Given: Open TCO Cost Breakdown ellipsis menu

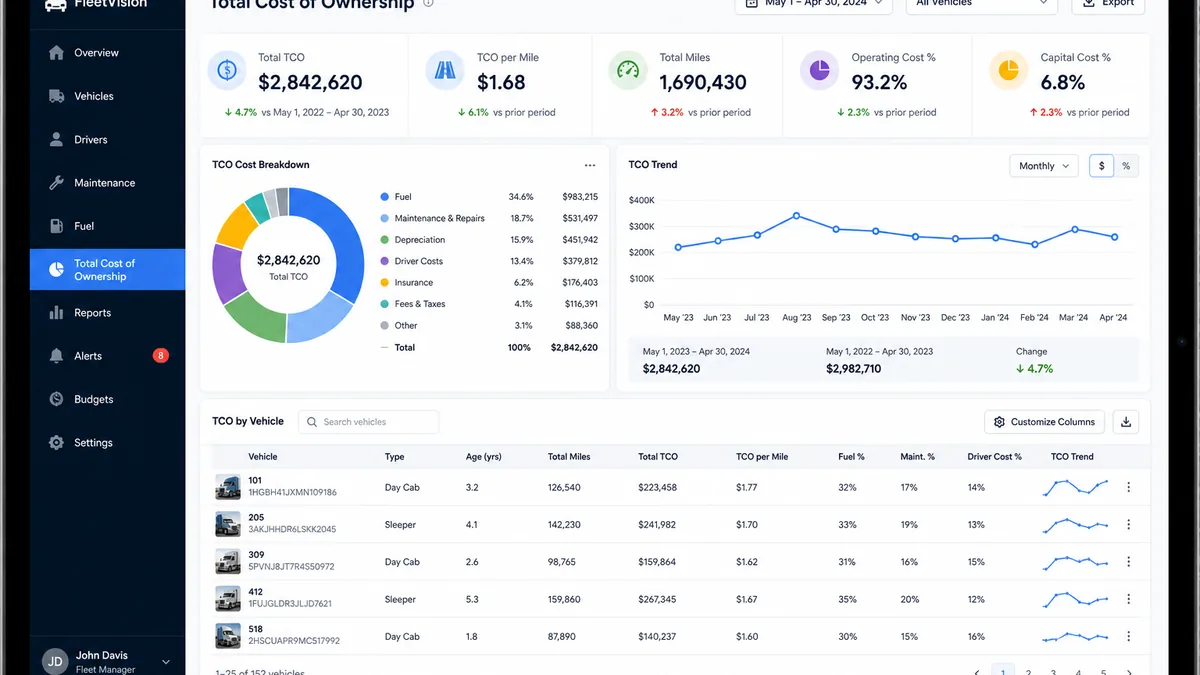Looking at the screenshot, I should click(590, 165).
